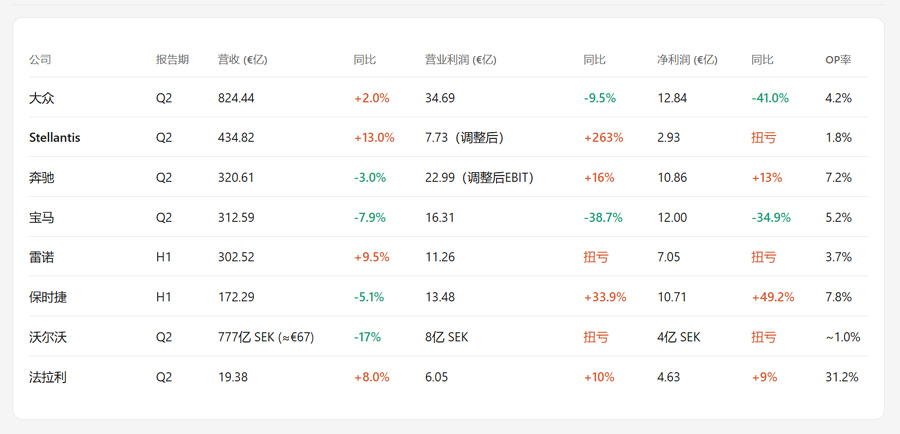Select the 7.8% OP rate for 保时捷
This screenshot has width=900, height=434.
coord(839,297)
